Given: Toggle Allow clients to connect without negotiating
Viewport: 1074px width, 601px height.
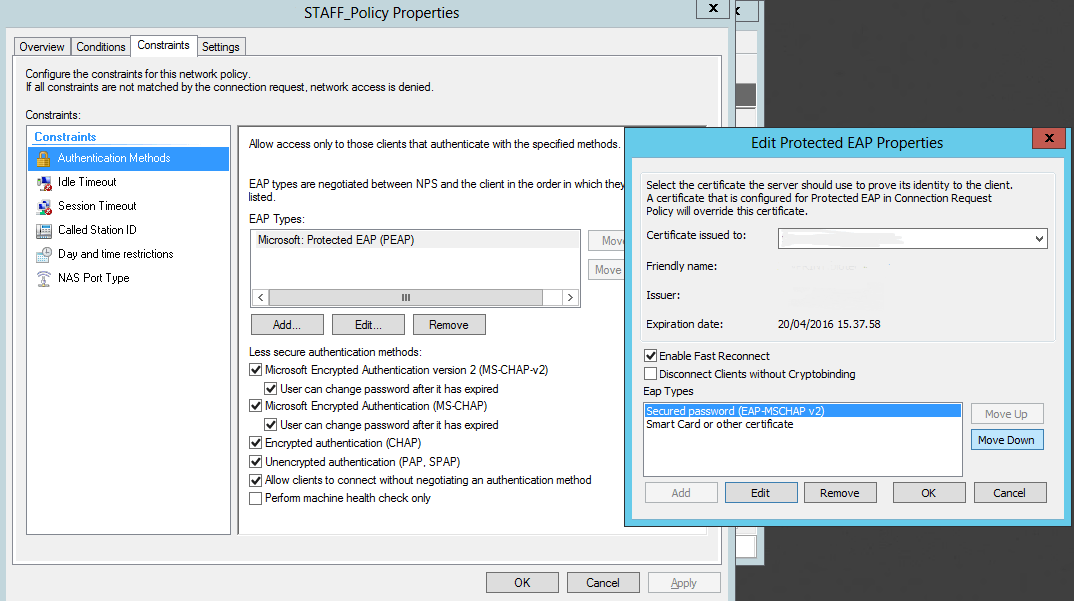Looking at the screenshot, I should (255, 480).
